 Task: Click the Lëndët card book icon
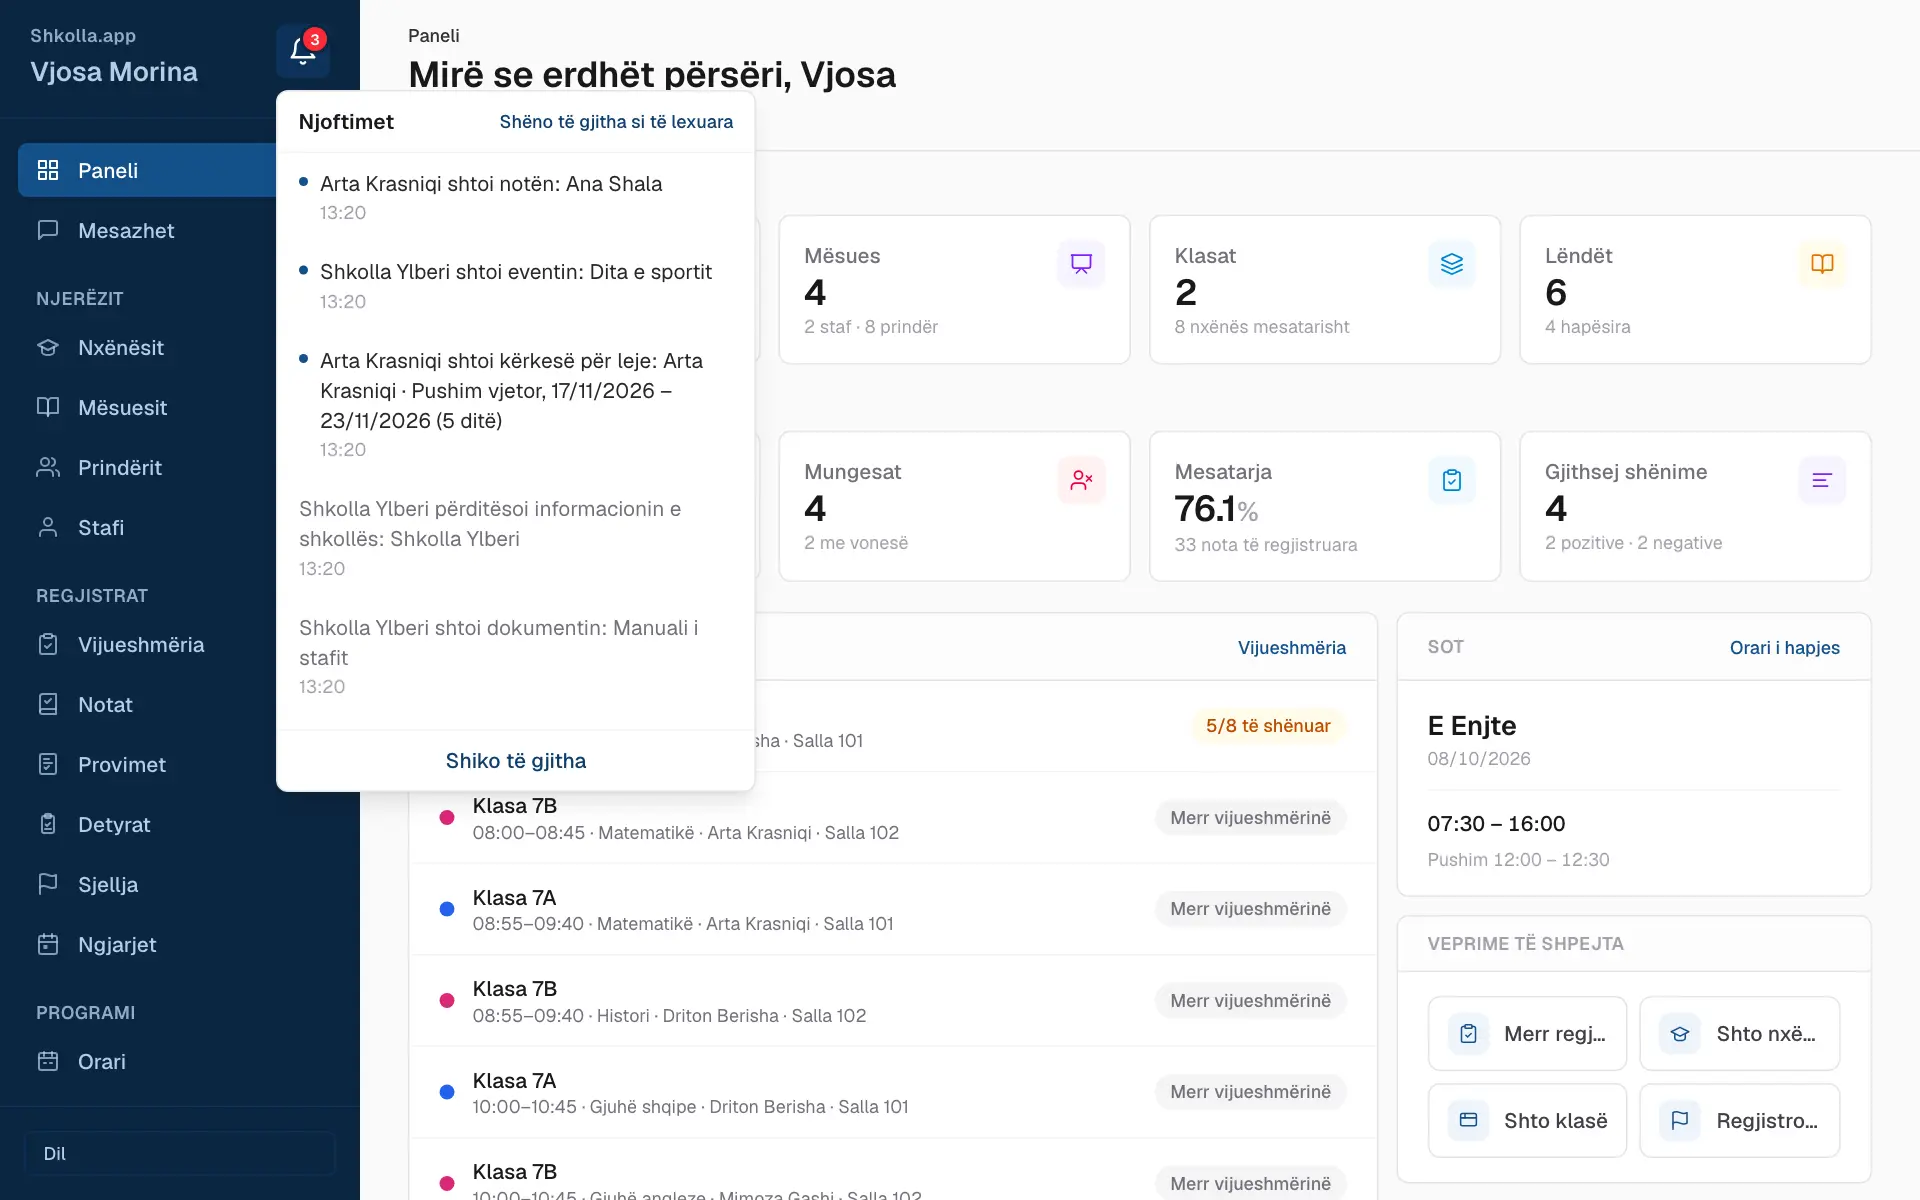tap(1822, 264)
